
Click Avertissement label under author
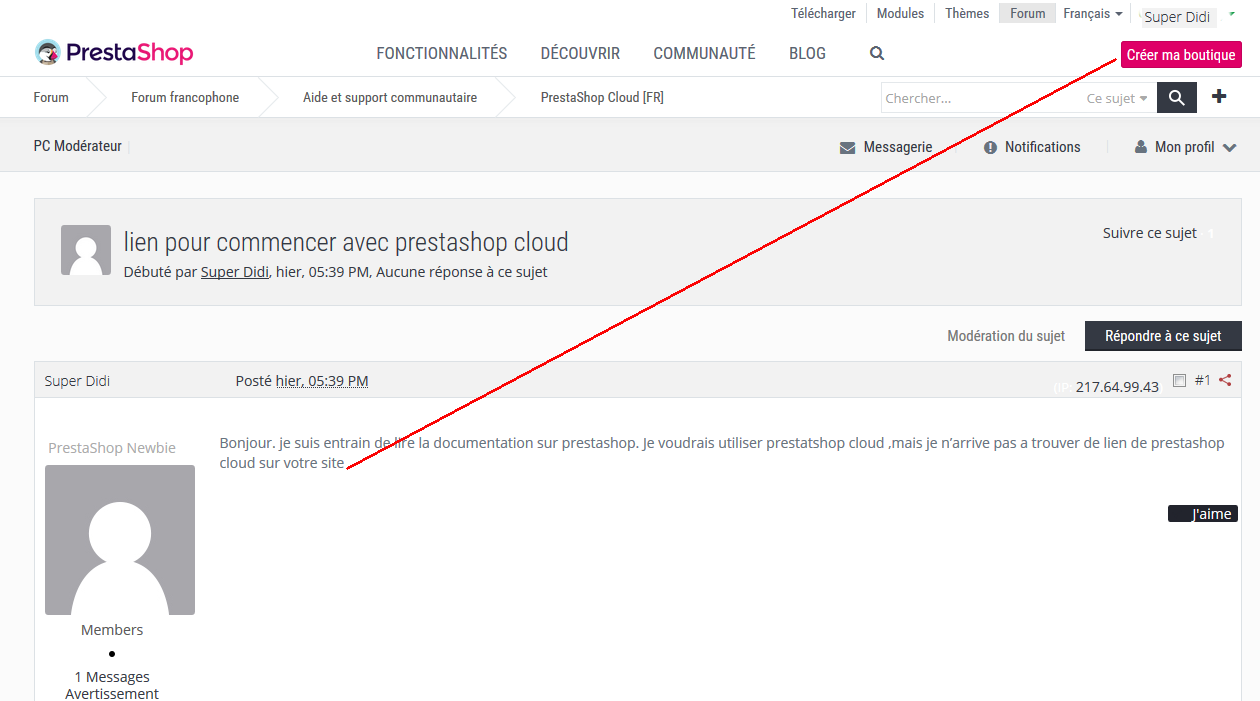112,694
